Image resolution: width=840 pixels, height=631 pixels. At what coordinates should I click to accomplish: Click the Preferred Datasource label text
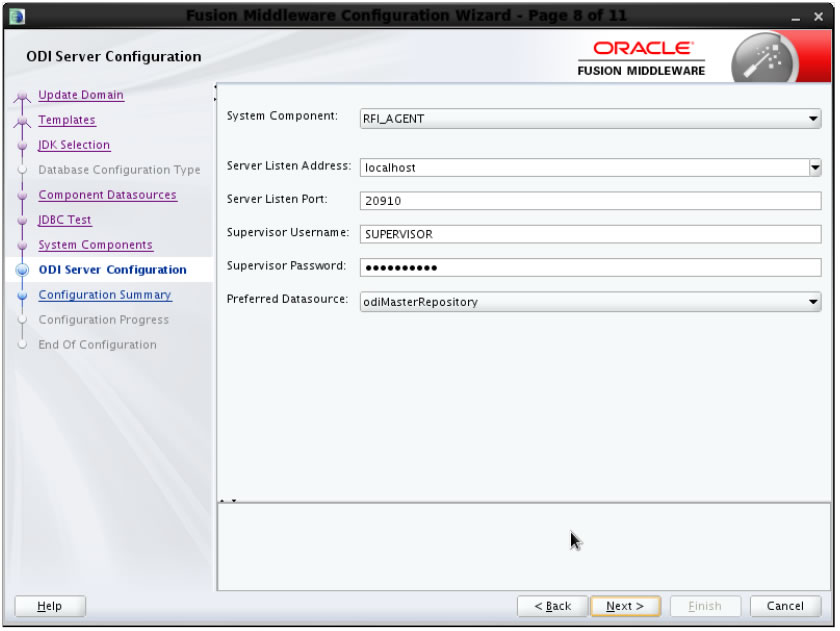[x=287, y=299]
